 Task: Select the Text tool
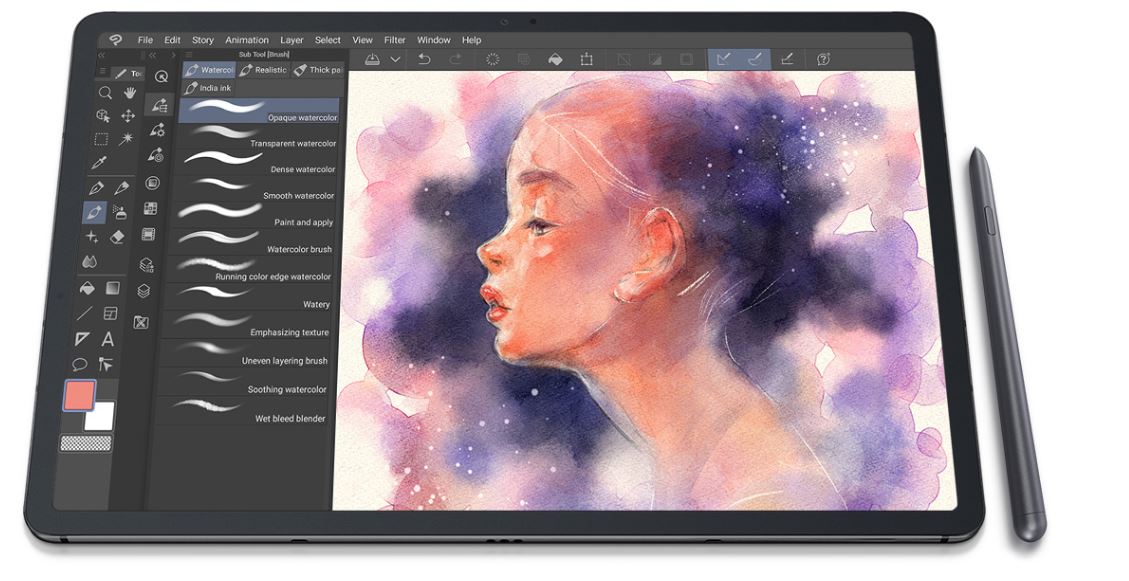tap(106, 338)
